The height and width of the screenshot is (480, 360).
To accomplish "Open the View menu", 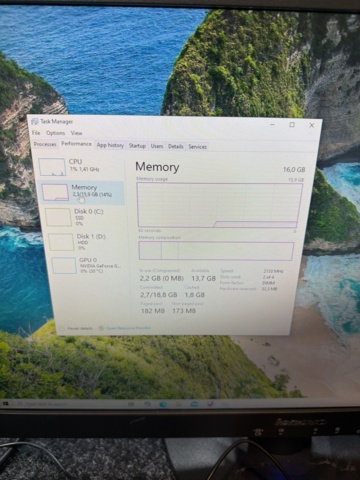I will pyautogui.click(x=76, y=133).
